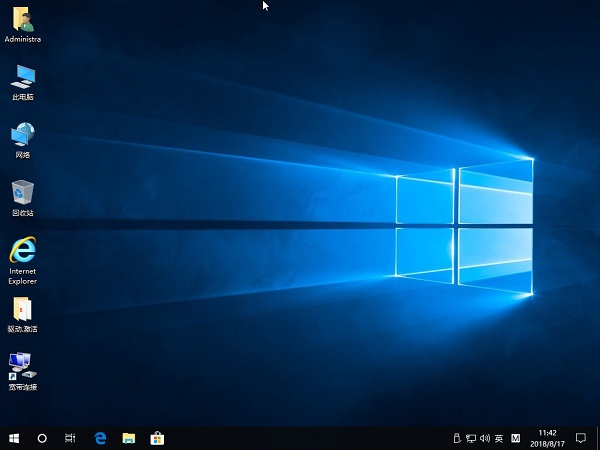Click the safely remove hardware tray icon
The width and height of the screenshot is (600, 450).
coord(457,438)
